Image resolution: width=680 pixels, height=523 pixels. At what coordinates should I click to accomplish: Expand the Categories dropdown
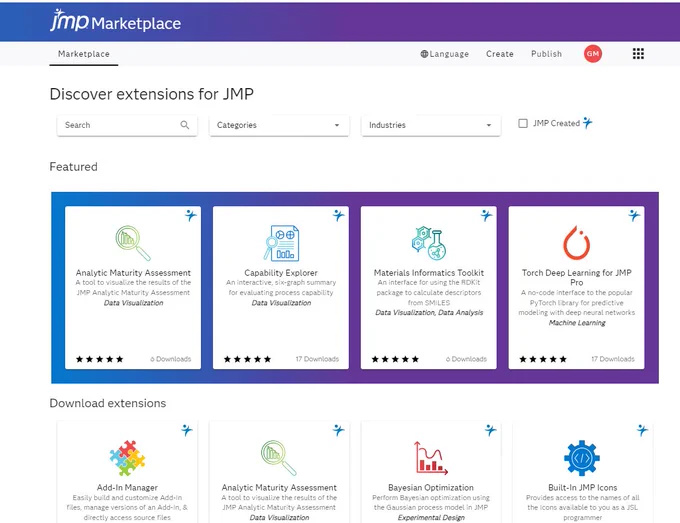coord(279,125)
